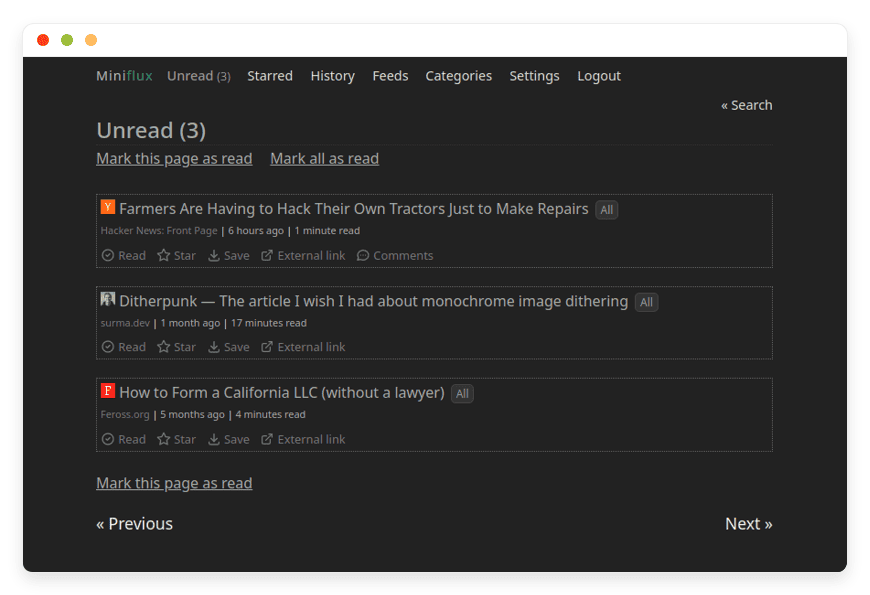Mark the Farmers tractors entry as Read
870x595 pixels.
pos(124,255)
